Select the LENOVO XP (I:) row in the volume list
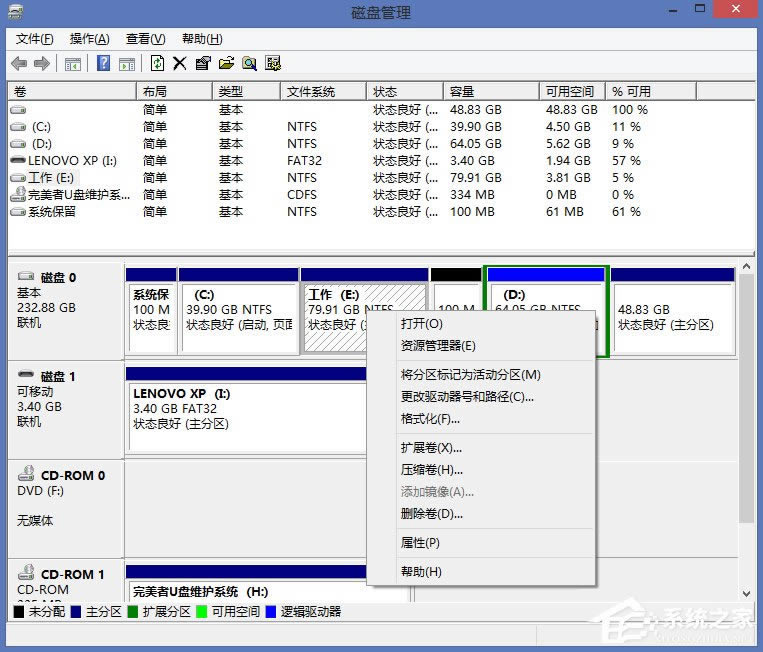 (x=72, y=160)
